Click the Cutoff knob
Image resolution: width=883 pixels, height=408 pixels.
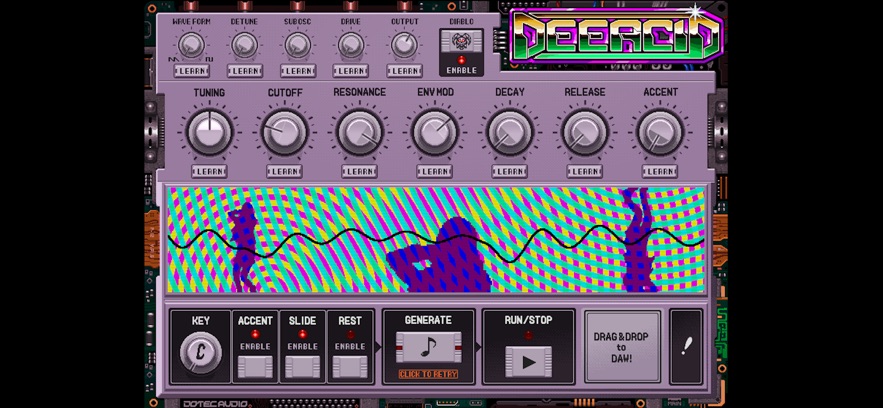[284, 132]
